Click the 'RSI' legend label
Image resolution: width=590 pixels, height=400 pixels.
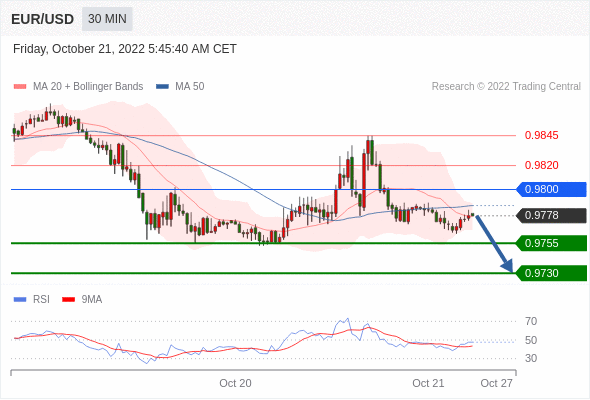pos(41,300)
